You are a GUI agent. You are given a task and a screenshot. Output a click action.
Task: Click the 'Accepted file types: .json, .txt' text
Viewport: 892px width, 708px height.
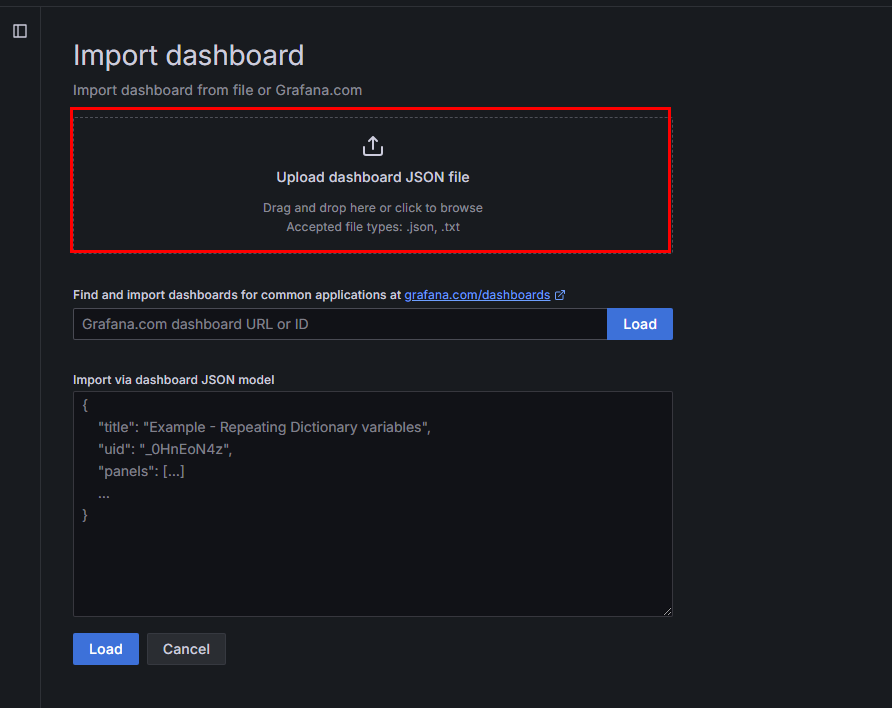373,227
